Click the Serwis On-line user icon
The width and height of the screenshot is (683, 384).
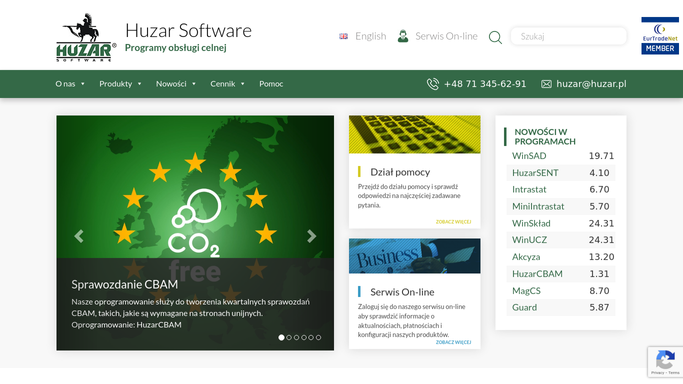tap(403, 36)
